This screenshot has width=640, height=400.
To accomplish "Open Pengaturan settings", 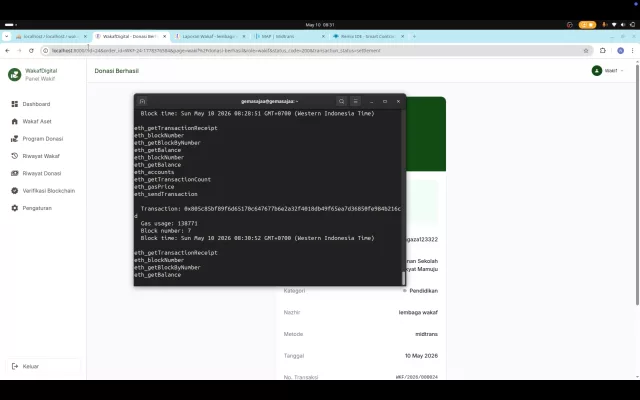I will pyautogui.click(x=37, y=208).
